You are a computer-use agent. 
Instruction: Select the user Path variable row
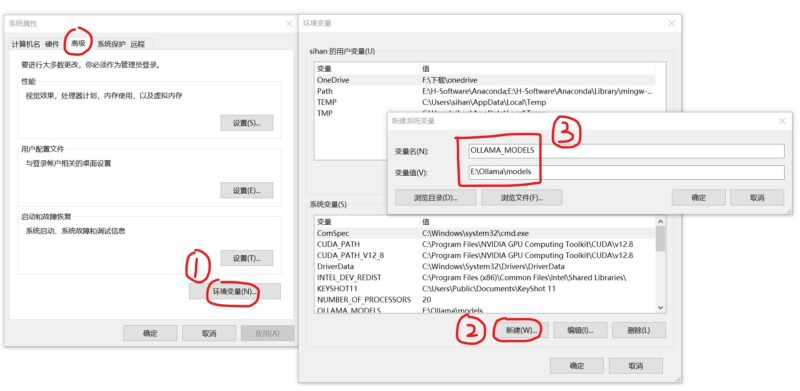(485, 91)
